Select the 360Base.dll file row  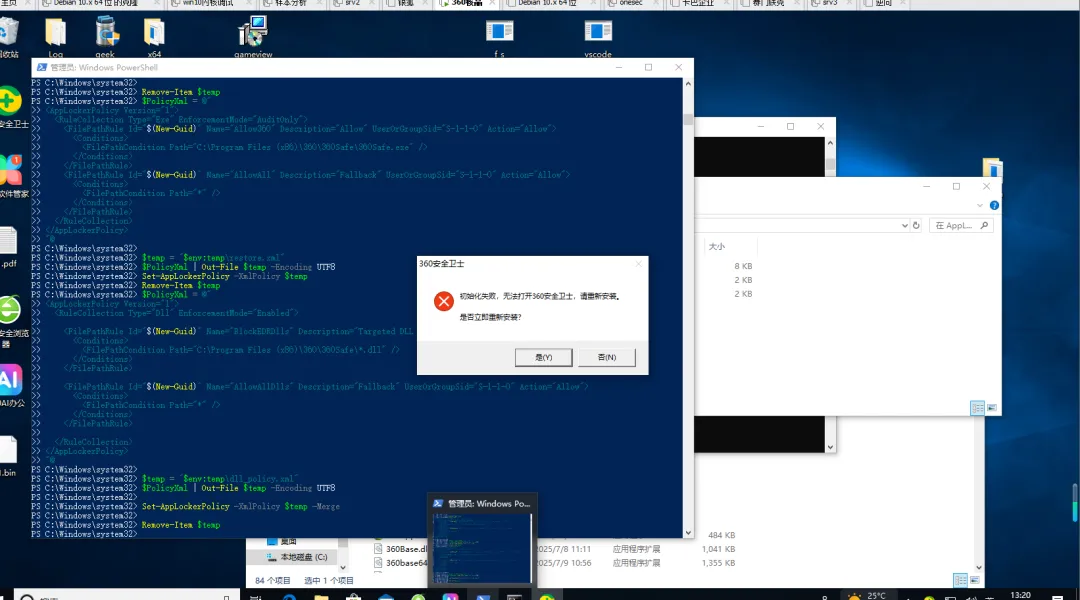tap(401, 549)
